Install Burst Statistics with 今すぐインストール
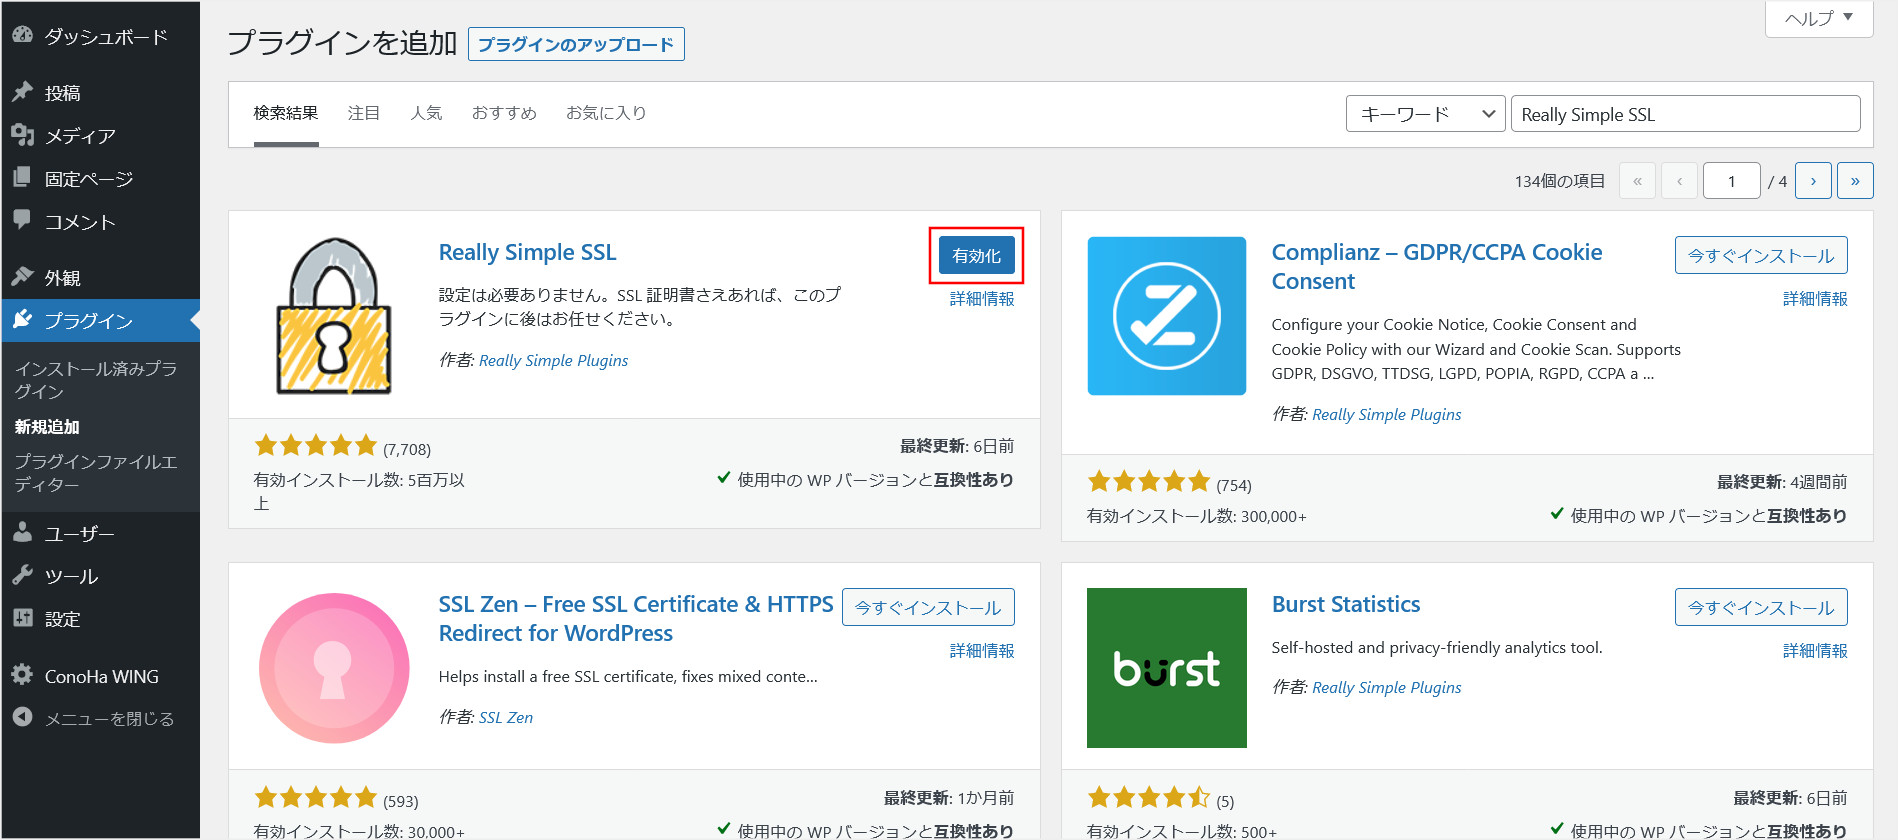 1761,608
